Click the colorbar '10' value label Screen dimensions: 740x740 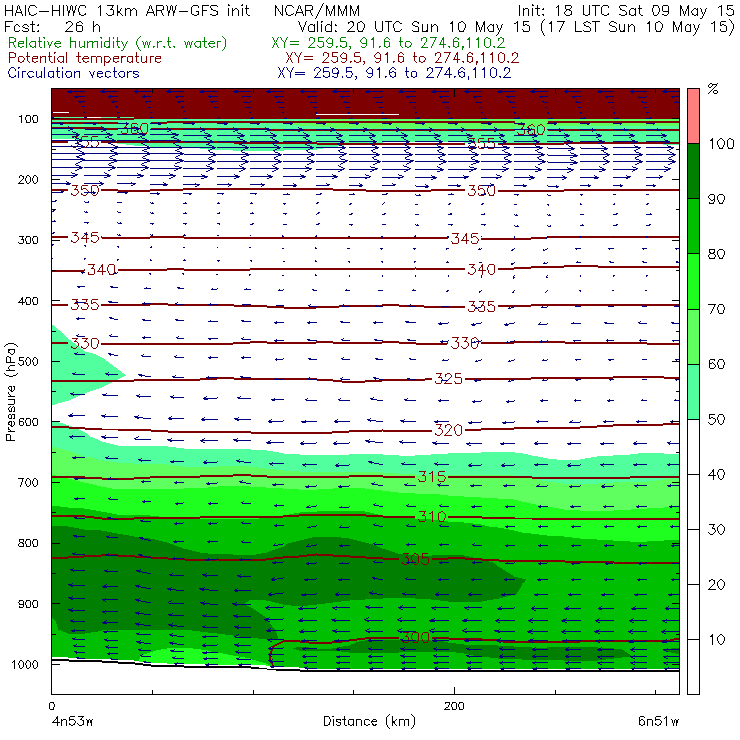(716, 639)
